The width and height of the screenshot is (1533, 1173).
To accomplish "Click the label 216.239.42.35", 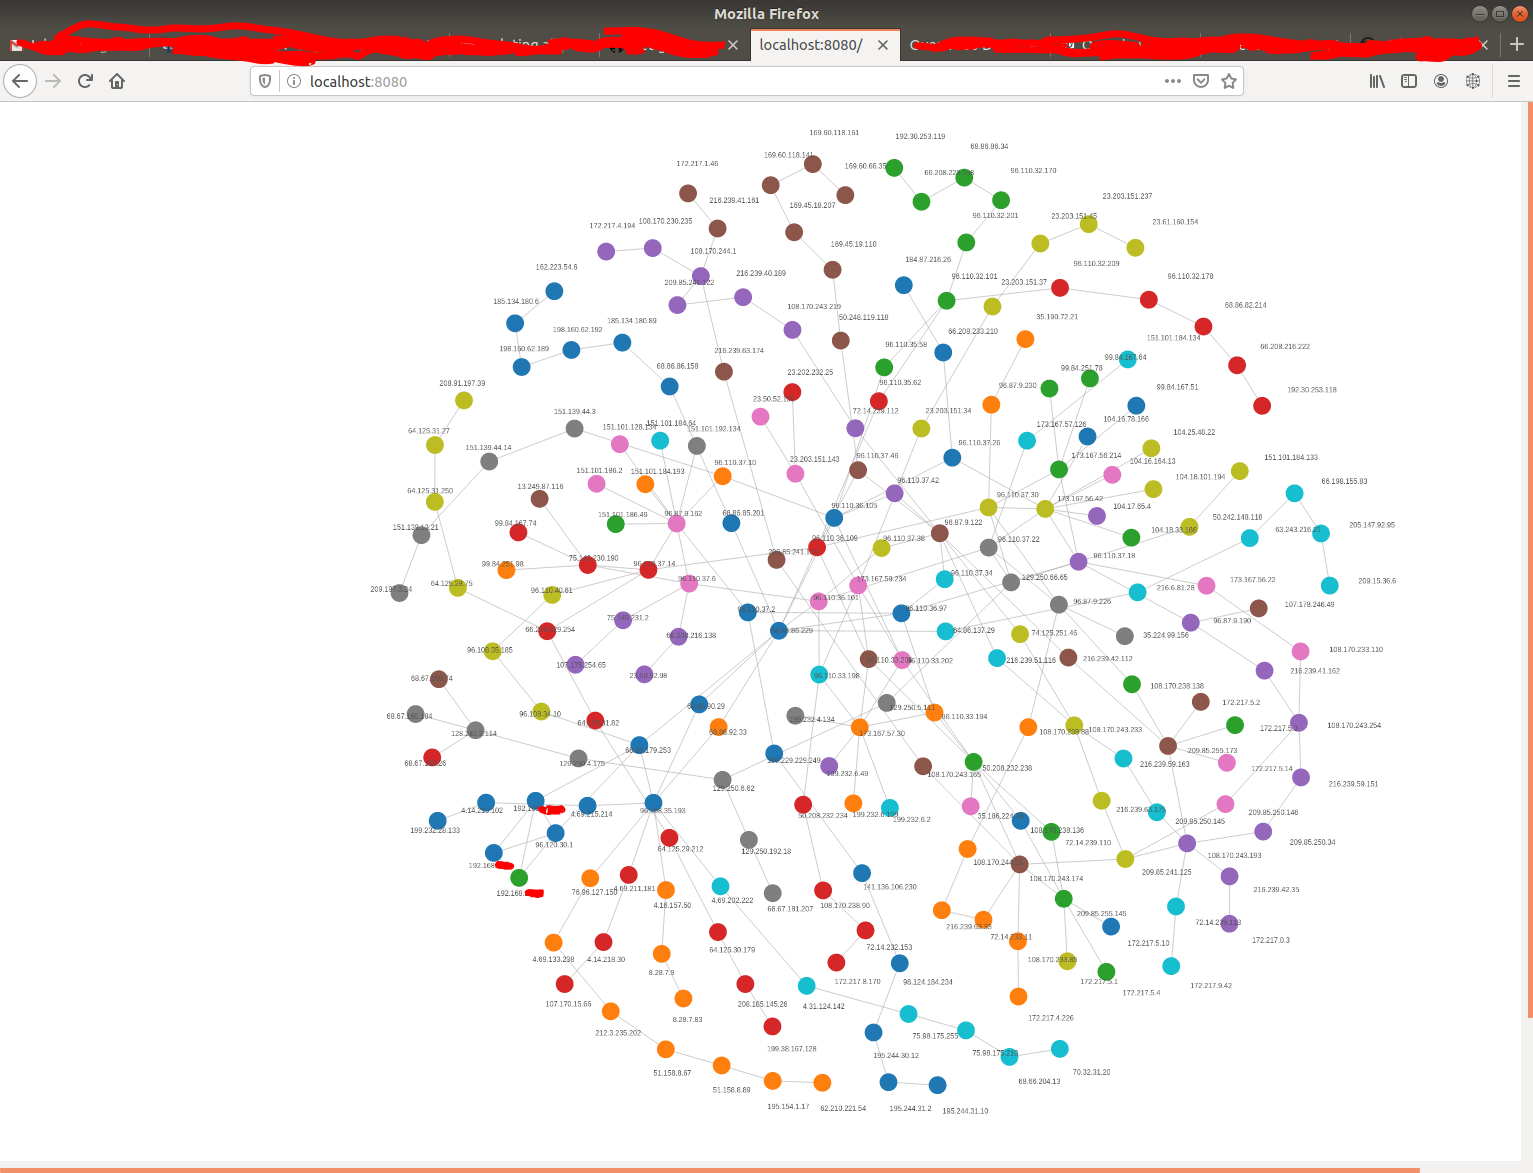I will (x=1276, y=890).
